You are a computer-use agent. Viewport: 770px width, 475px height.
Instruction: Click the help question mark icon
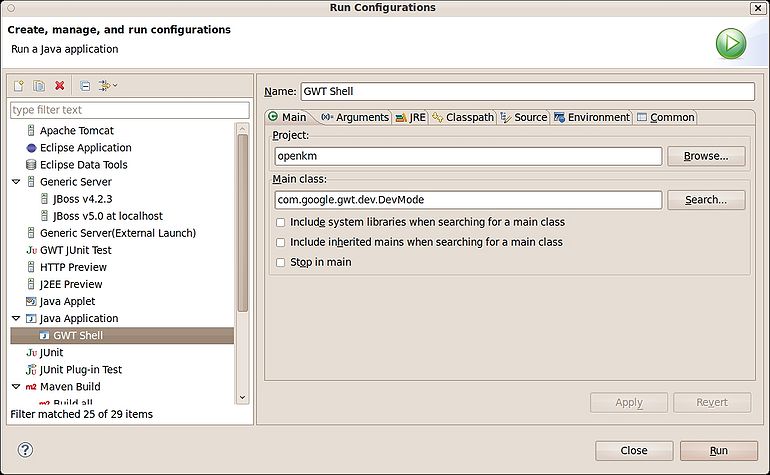point(25,449)
